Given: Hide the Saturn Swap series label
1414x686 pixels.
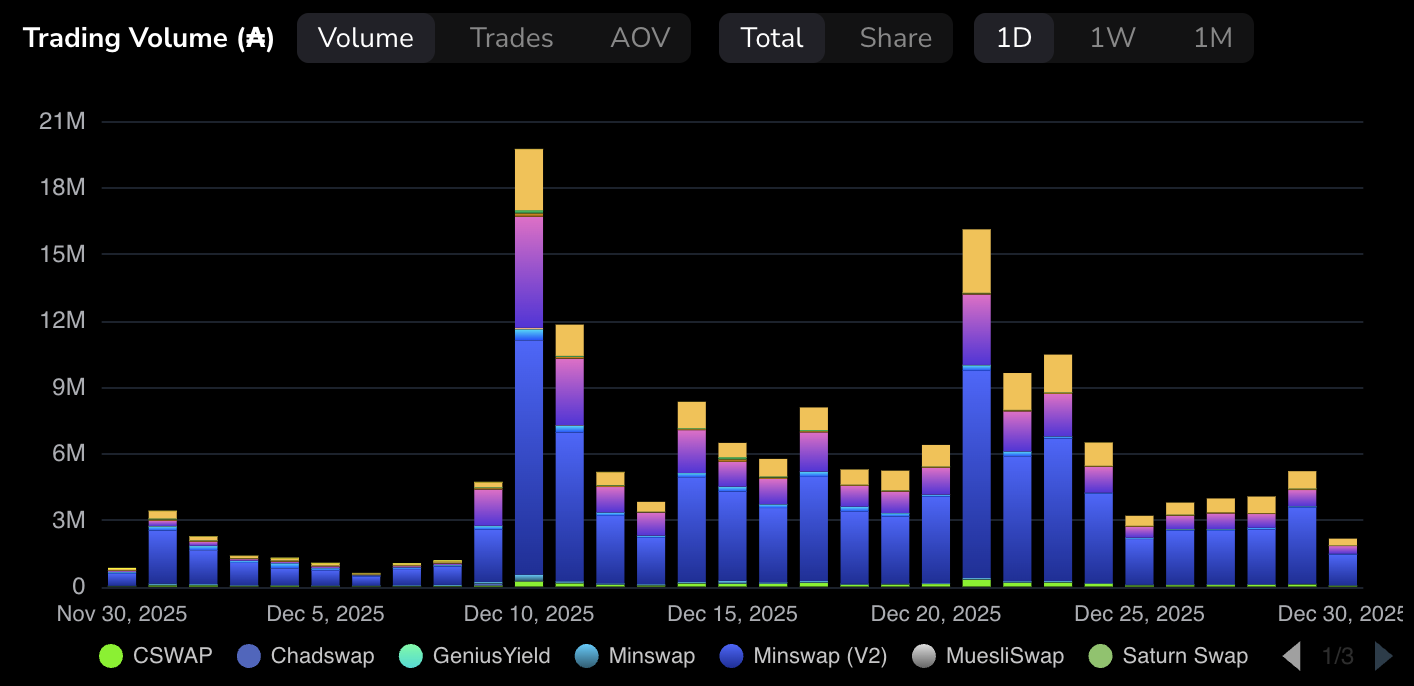Looking at the screenshot, I should pos(1185,656).
